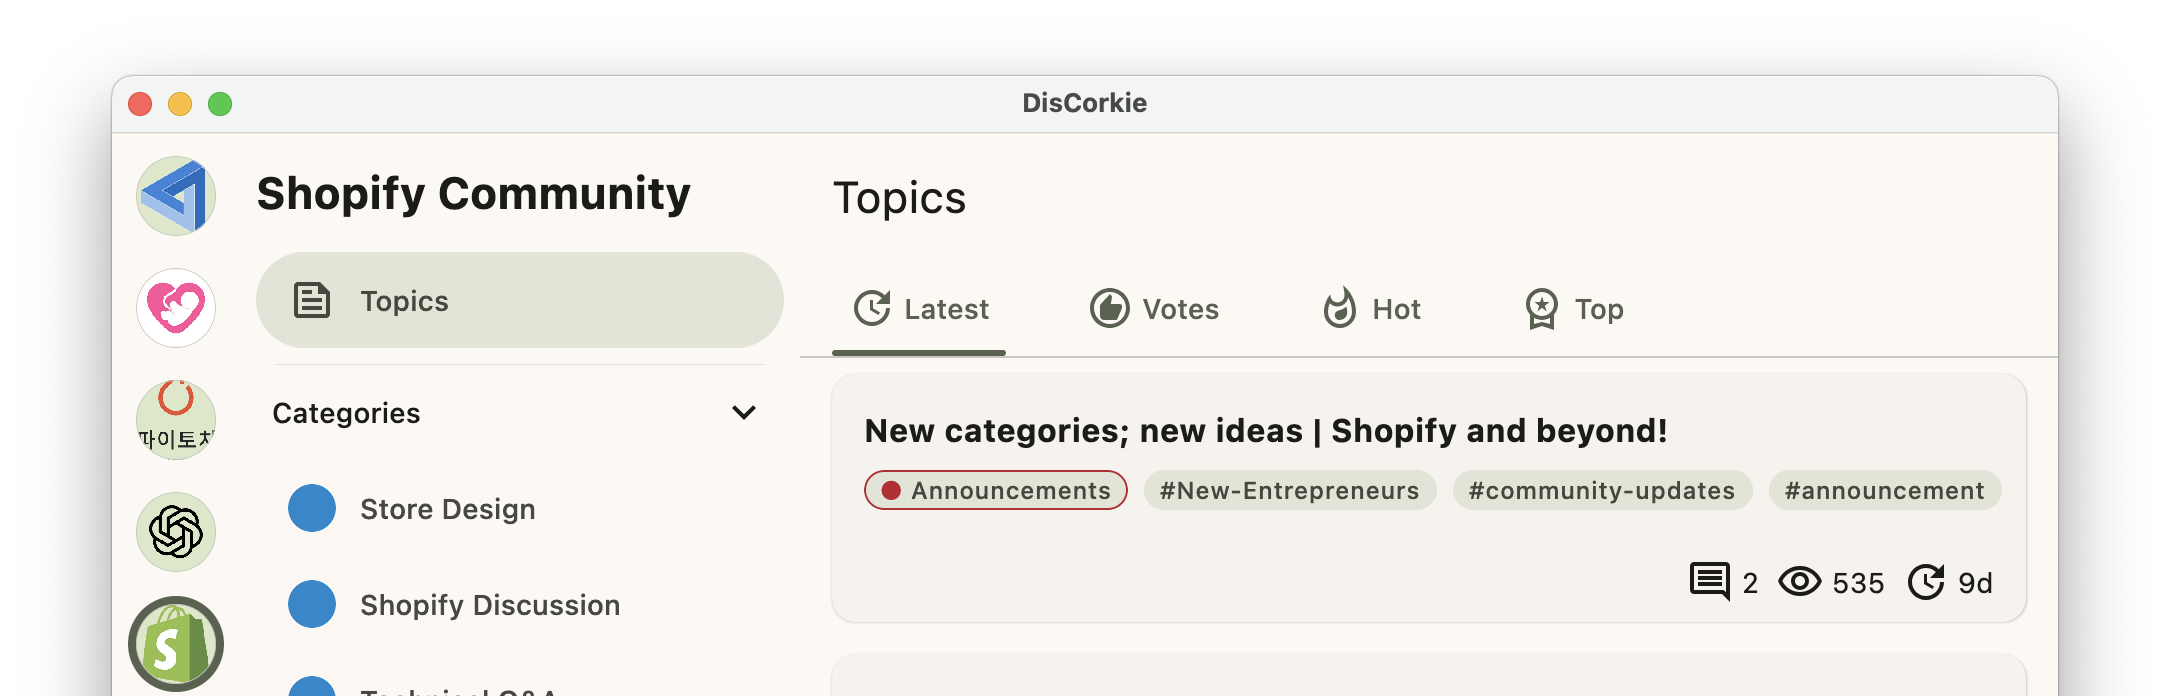Click the #New-Entrepreneurs tag

coord(1289,490)
